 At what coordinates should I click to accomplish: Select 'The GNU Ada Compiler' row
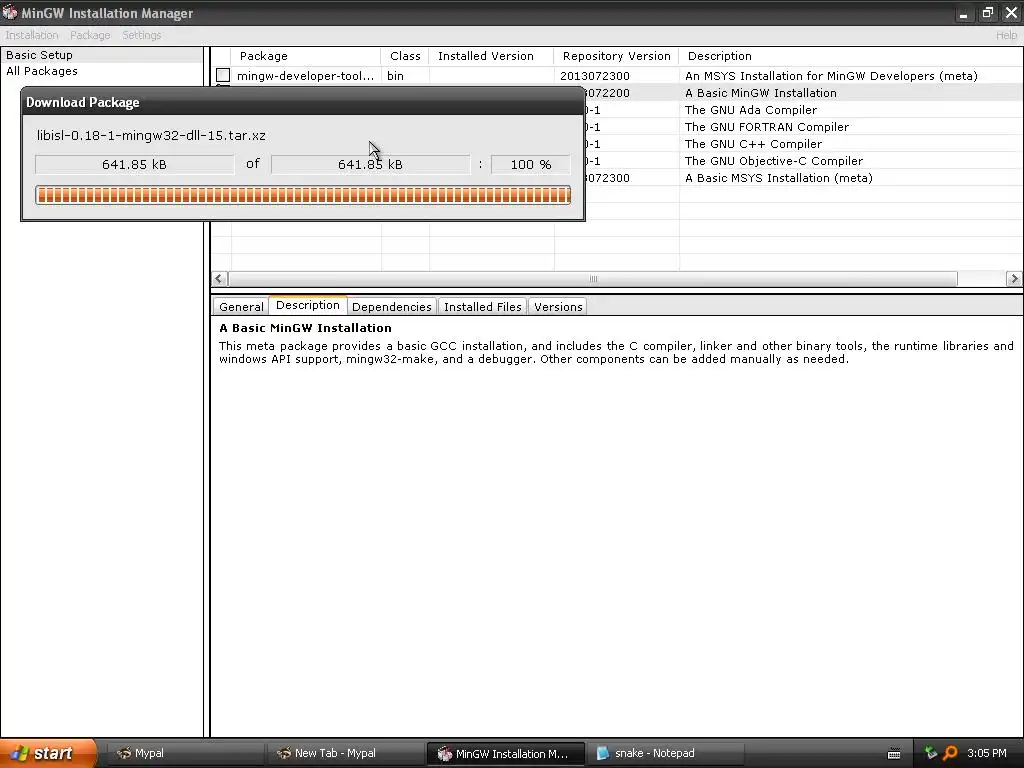pos(803,110)
